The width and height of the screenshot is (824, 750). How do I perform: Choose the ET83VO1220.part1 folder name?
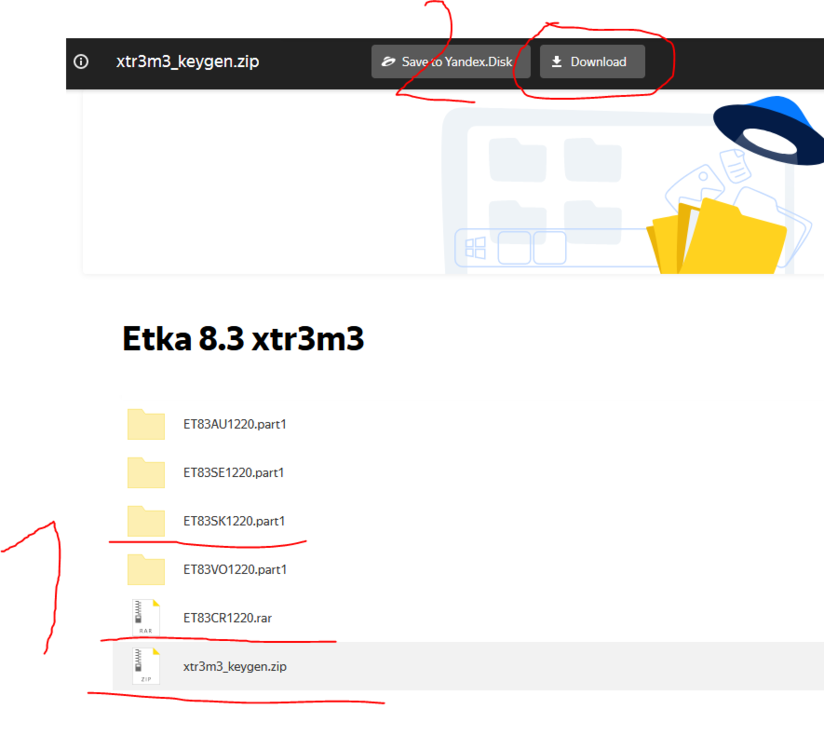(235, 570)
